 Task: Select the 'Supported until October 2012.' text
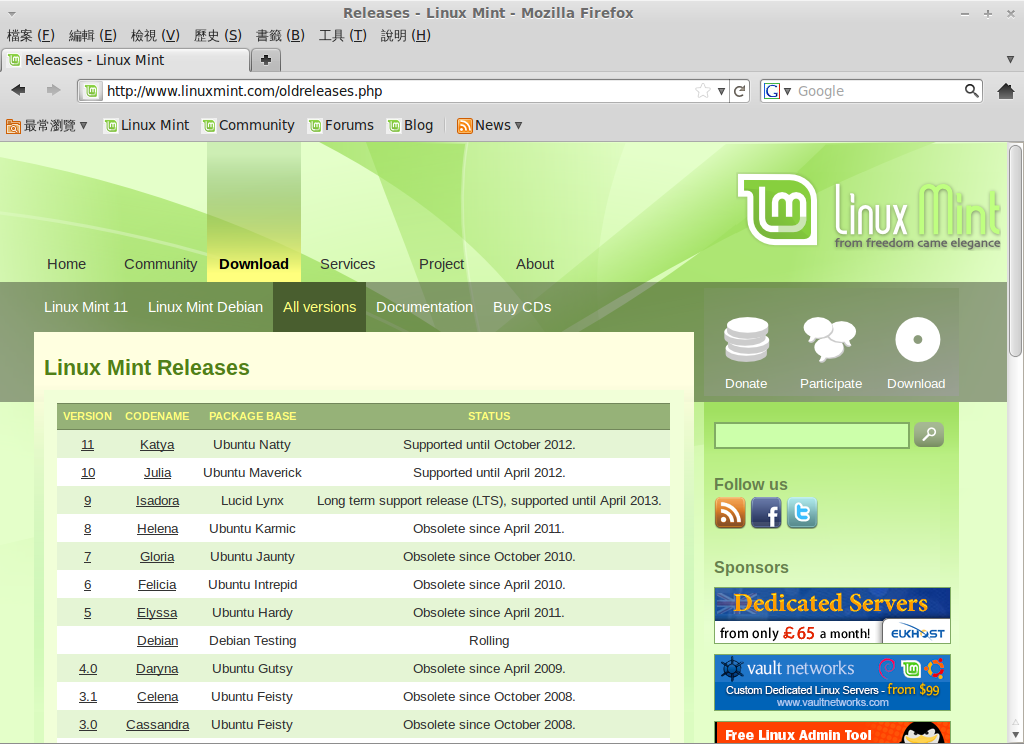pos(489,445)
